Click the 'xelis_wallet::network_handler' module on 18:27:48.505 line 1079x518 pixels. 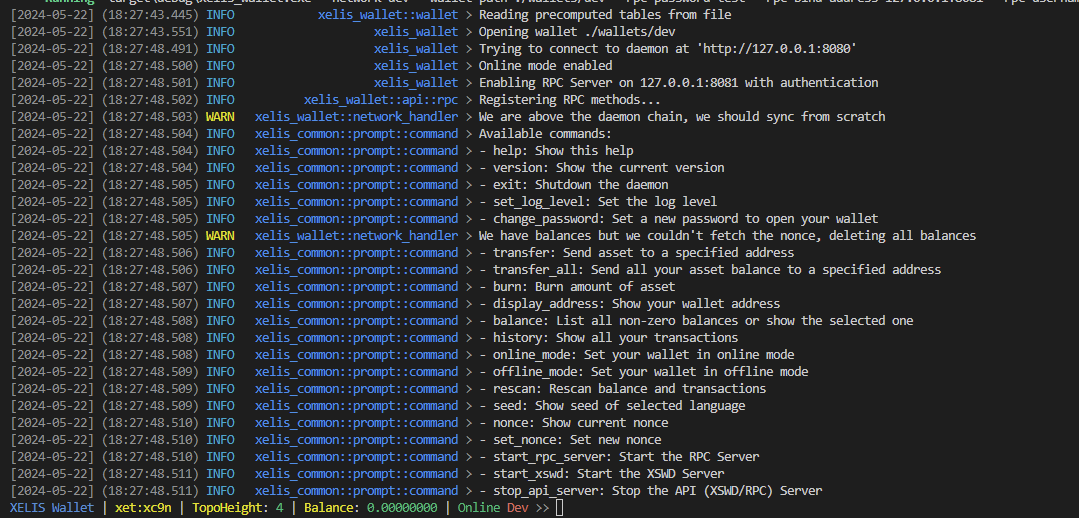point(356,235)
